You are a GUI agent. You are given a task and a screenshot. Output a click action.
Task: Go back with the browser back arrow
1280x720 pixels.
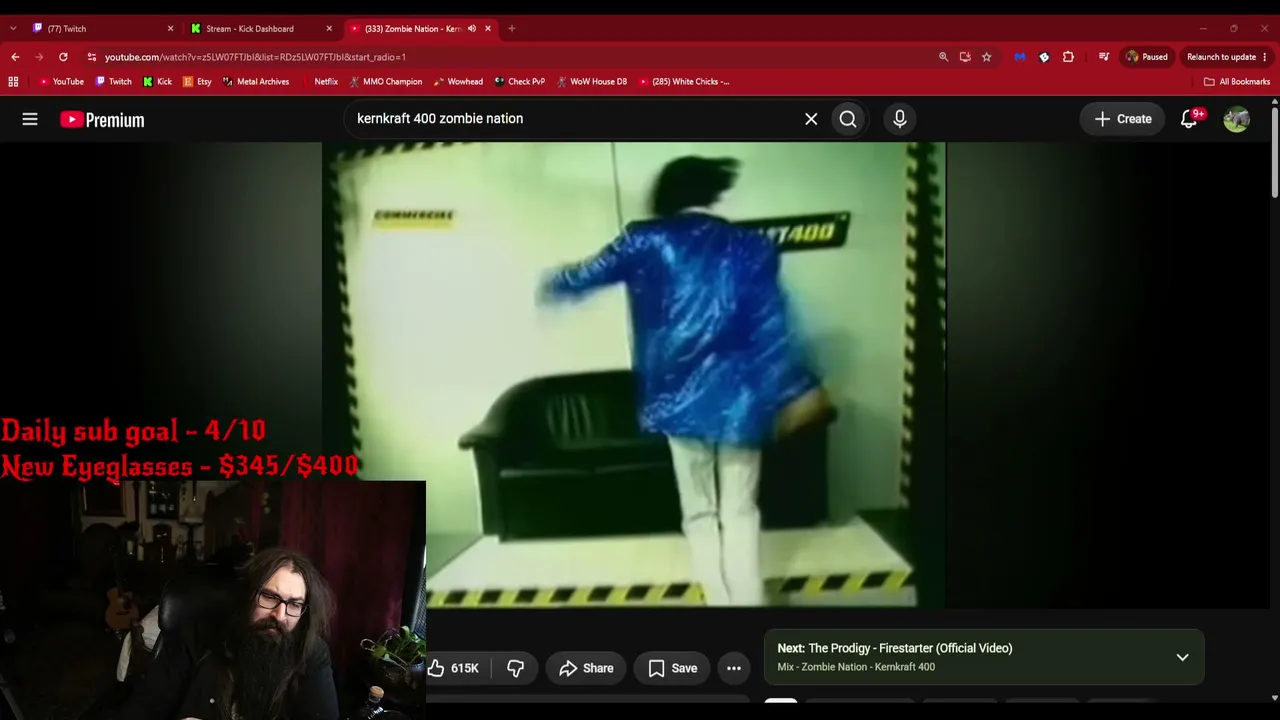[x=15, y=57]
